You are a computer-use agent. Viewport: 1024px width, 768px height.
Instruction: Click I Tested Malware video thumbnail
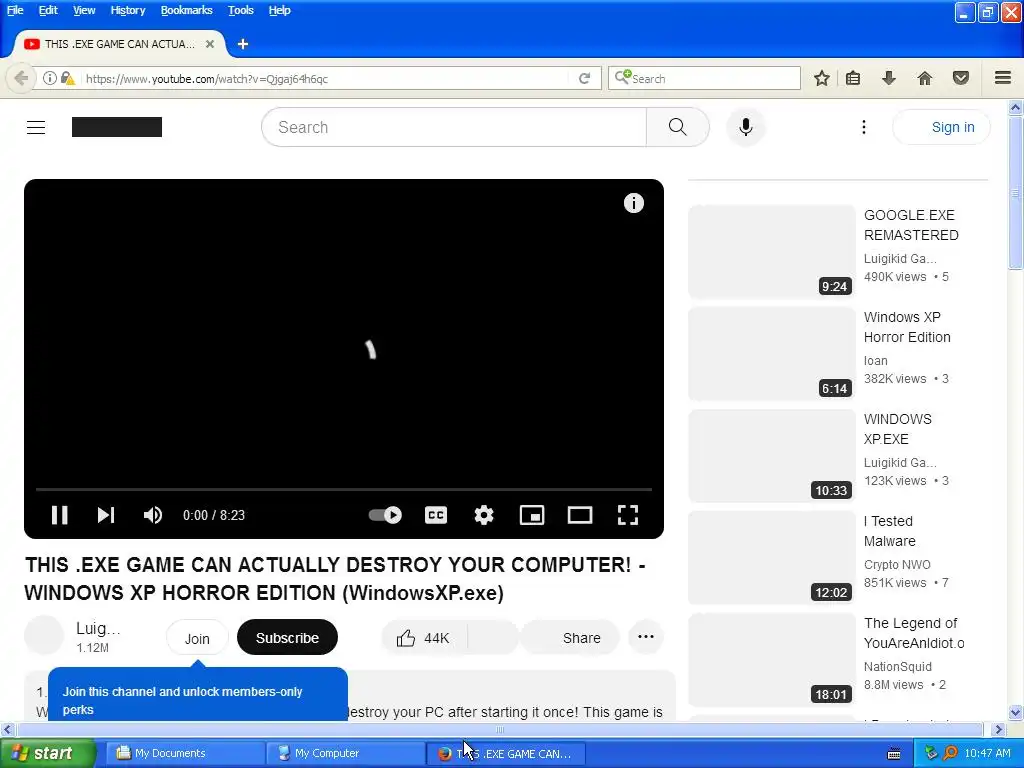pos(772,558)
